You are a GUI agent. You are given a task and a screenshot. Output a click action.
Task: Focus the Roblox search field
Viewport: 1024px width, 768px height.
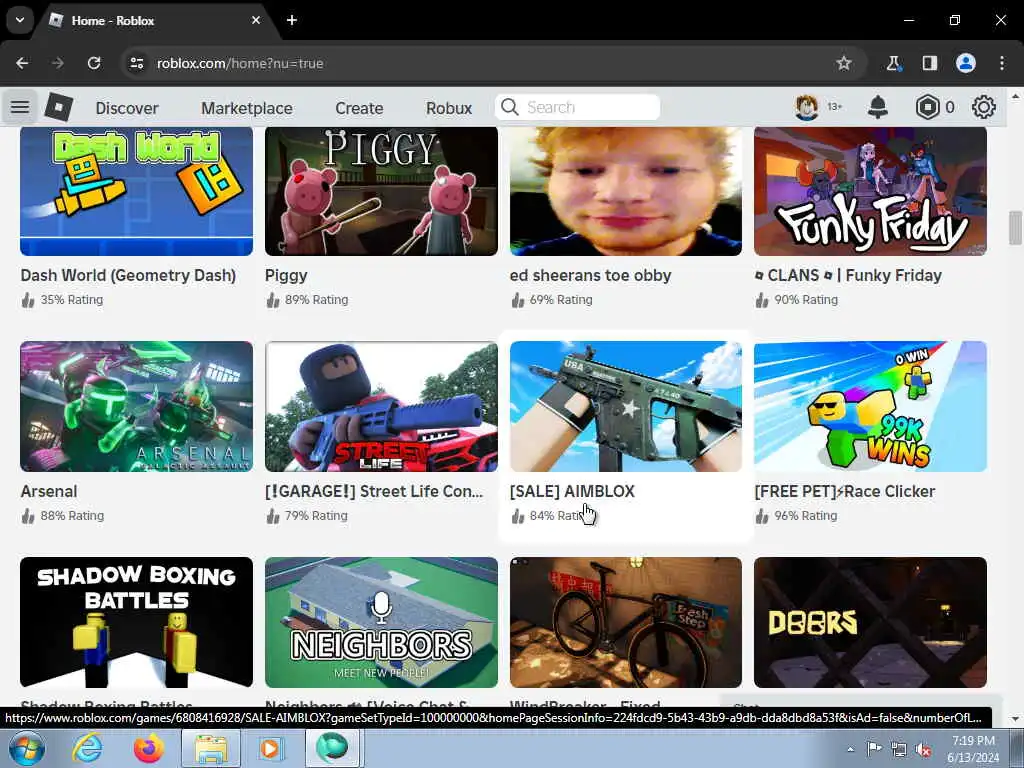(x=578, y=107)
